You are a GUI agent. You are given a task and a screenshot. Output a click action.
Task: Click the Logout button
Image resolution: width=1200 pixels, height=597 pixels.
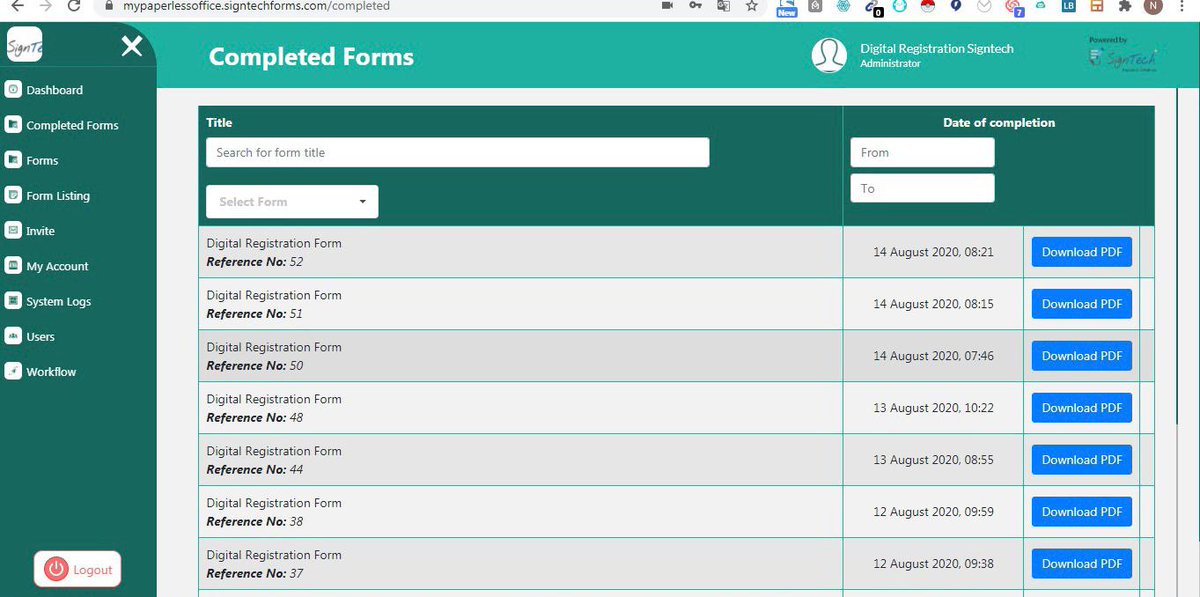coord(77,569)
